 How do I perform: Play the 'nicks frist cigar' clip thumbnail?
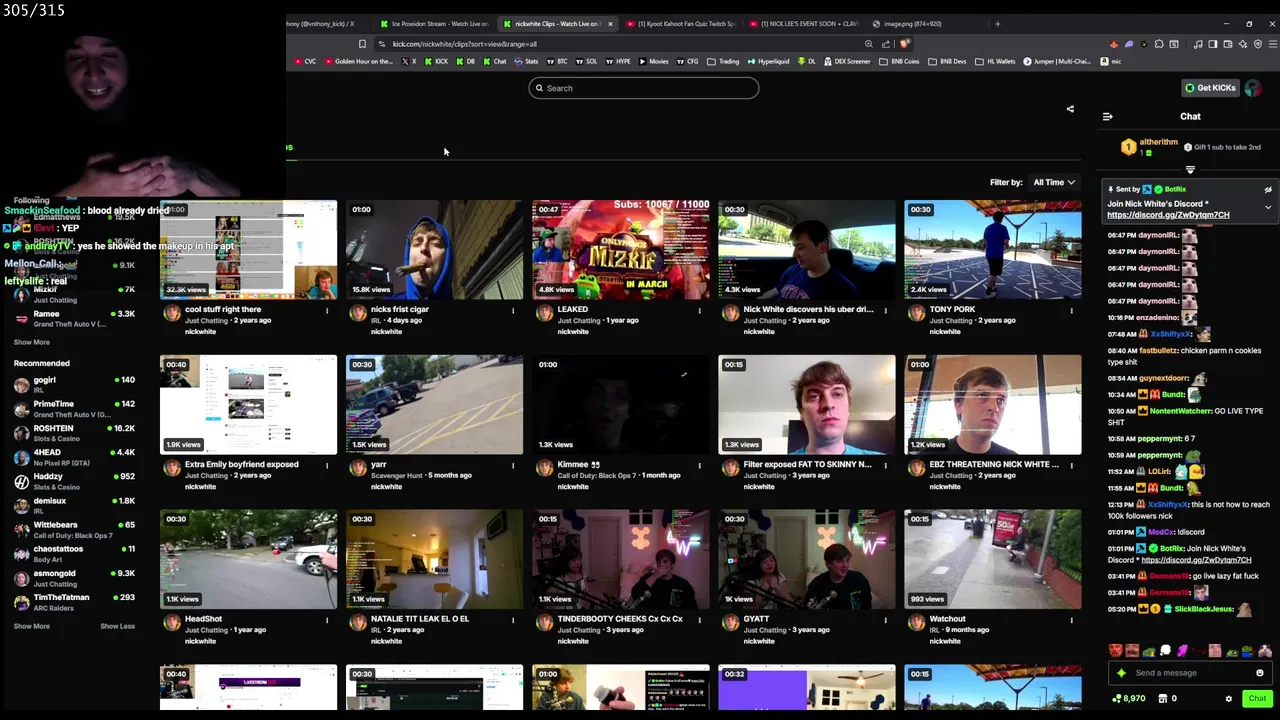pos(434,250)
